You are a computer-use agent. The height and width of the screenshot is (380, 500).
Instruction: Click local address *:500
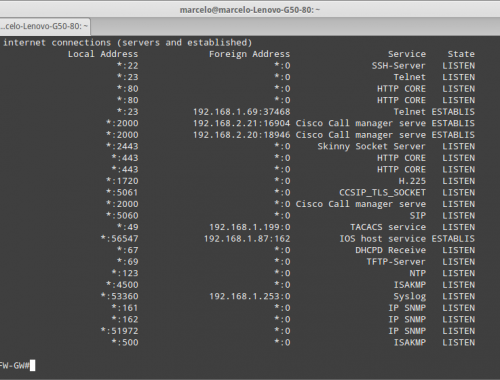(125, 342)
